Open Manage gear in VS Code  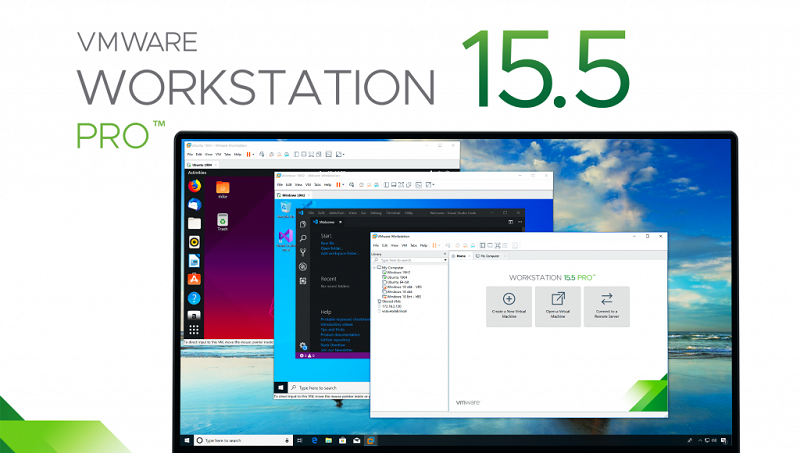pos(303,346)
